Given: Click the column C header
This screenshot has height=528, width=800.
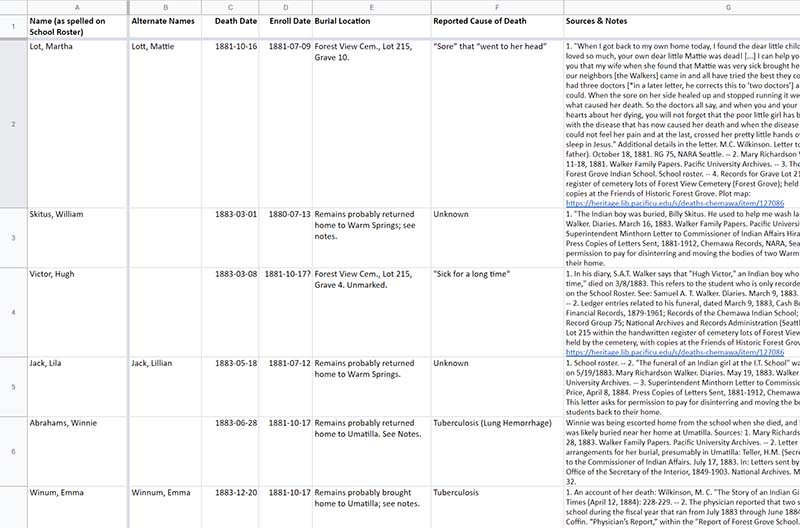Looking at the screenshot, I should tap(230, 7).
